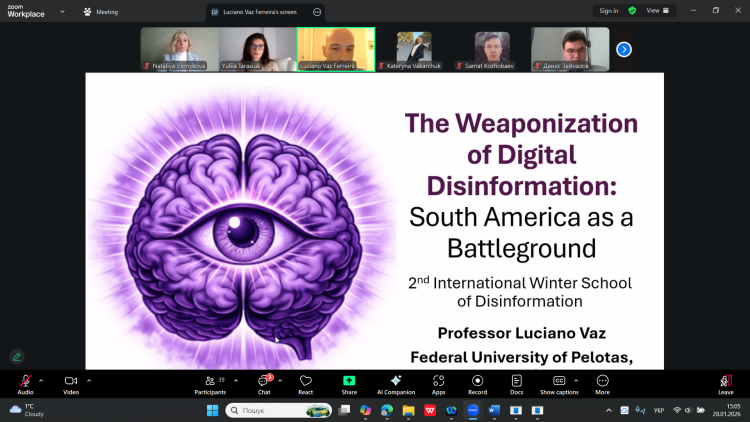
Task: Turn on camera with Video button
Action: 71,382
